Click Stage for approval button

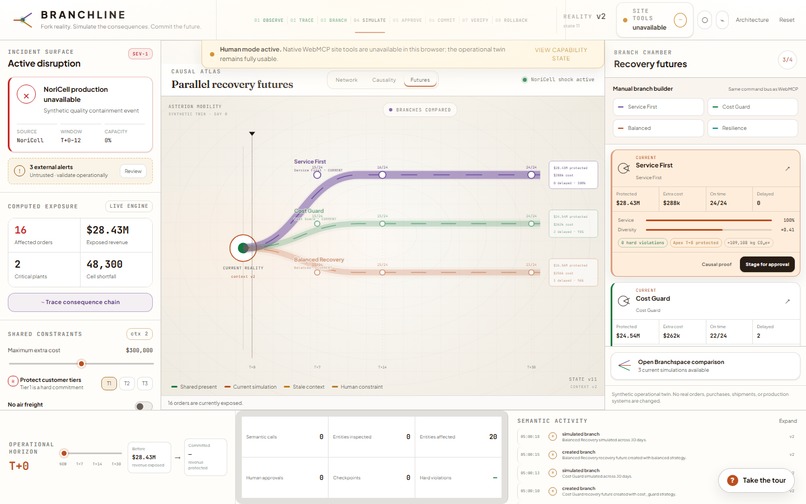coord(767,264)
